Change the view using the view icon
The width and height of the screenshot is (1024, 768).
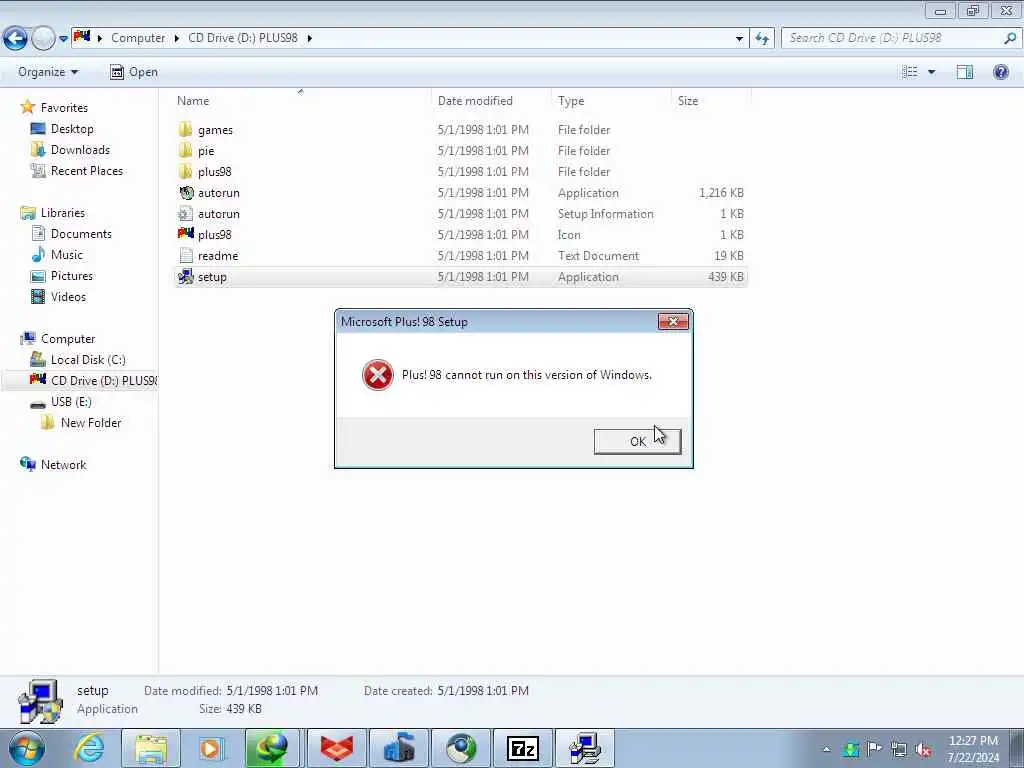910,72
